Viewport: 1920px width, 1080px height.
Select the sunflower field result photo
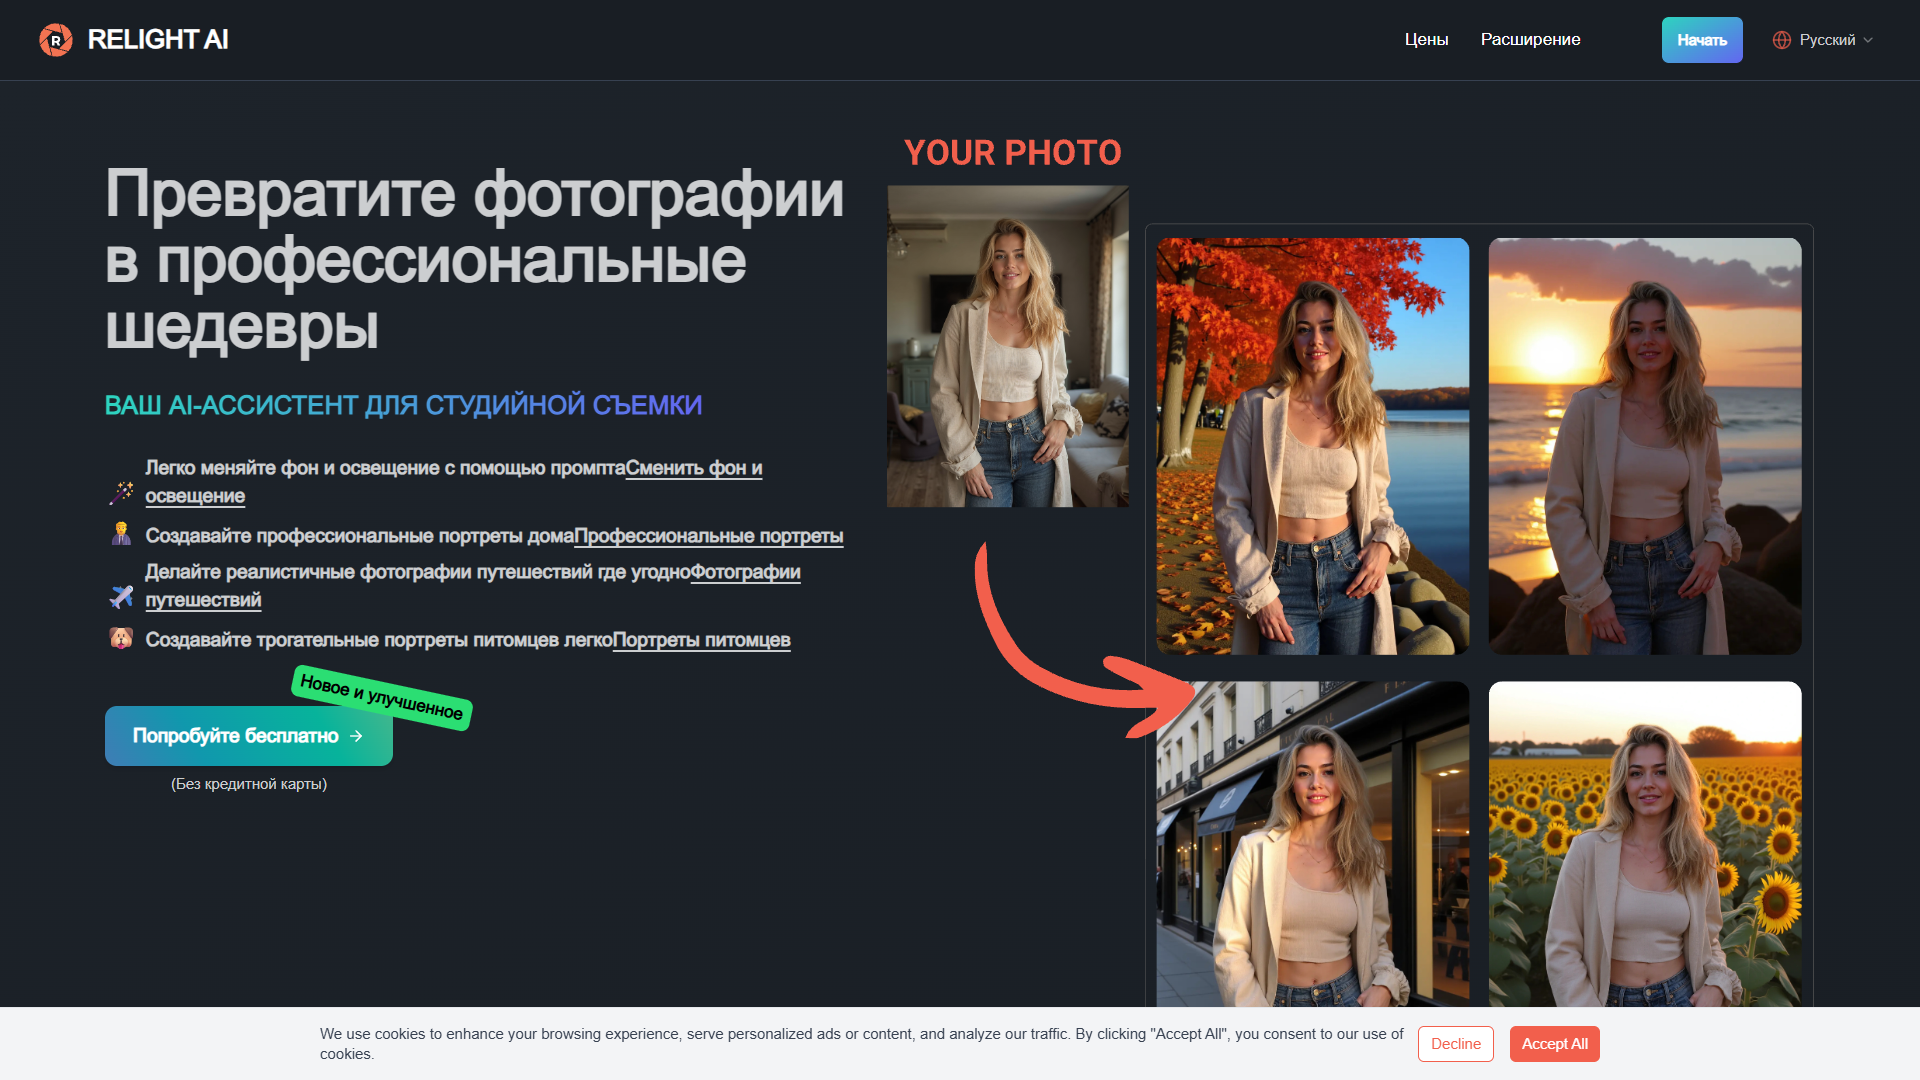[x=1645, y=844]
